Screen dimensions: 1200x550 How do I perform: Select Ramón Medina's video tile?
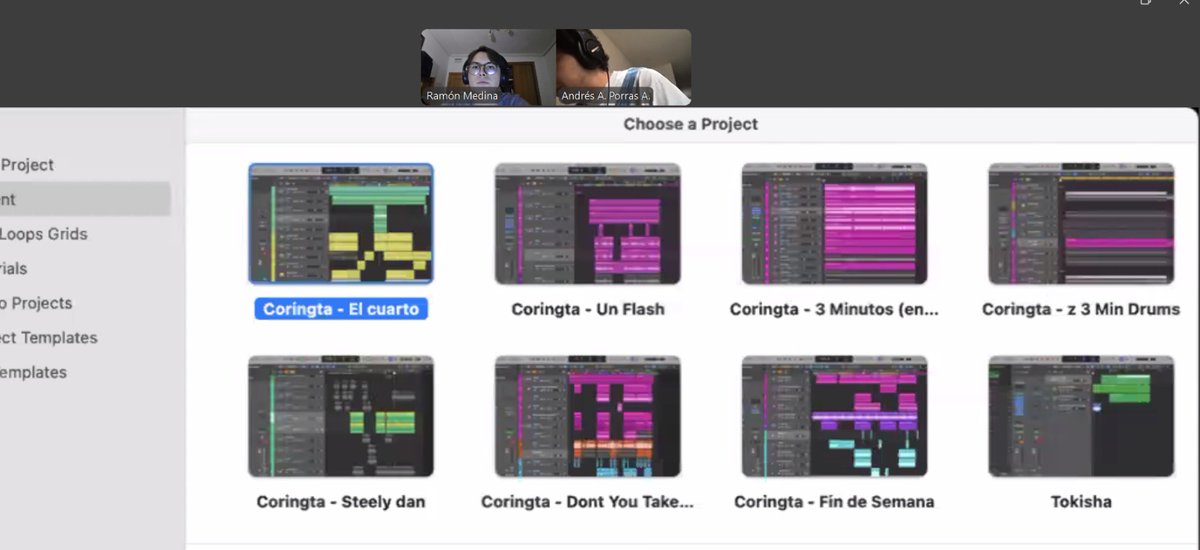(x=488, y=67)
